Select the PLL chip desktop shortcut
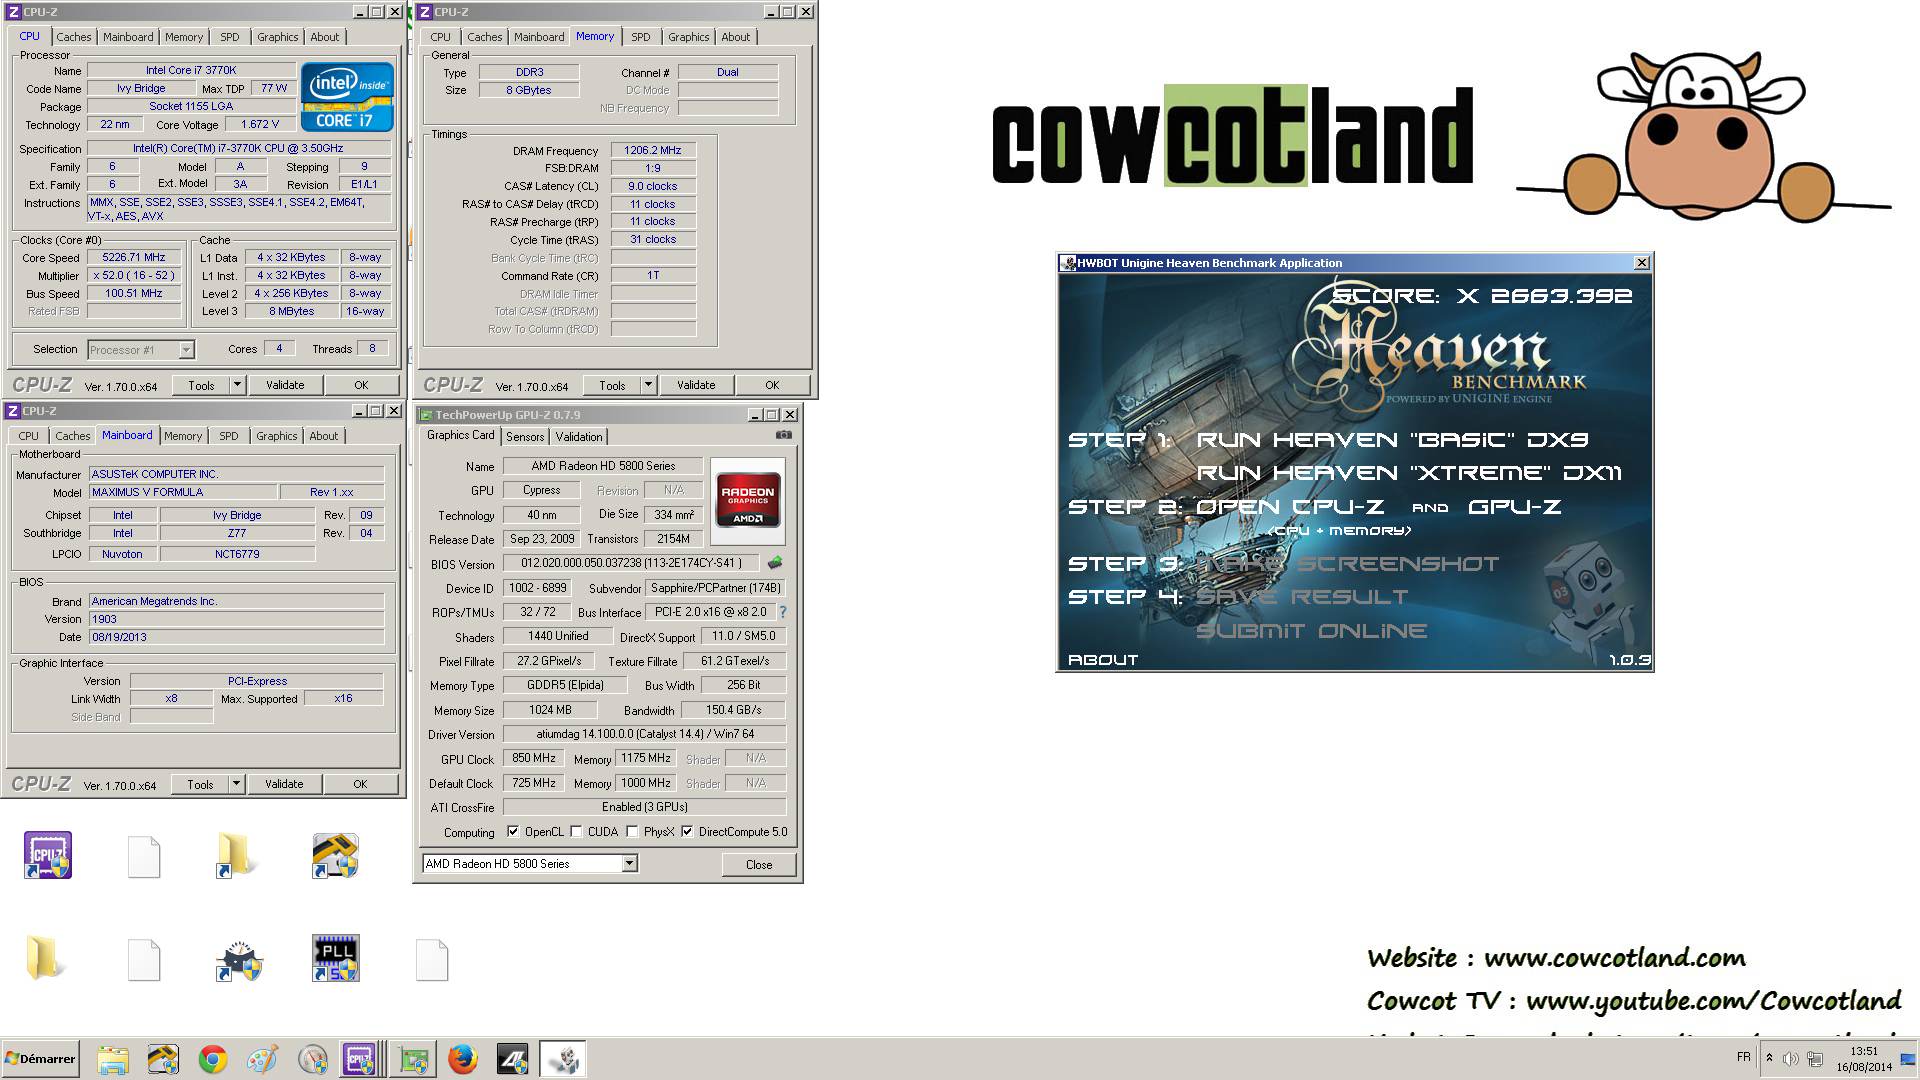The image size is (1920, 1080). (x=336, y=958)
